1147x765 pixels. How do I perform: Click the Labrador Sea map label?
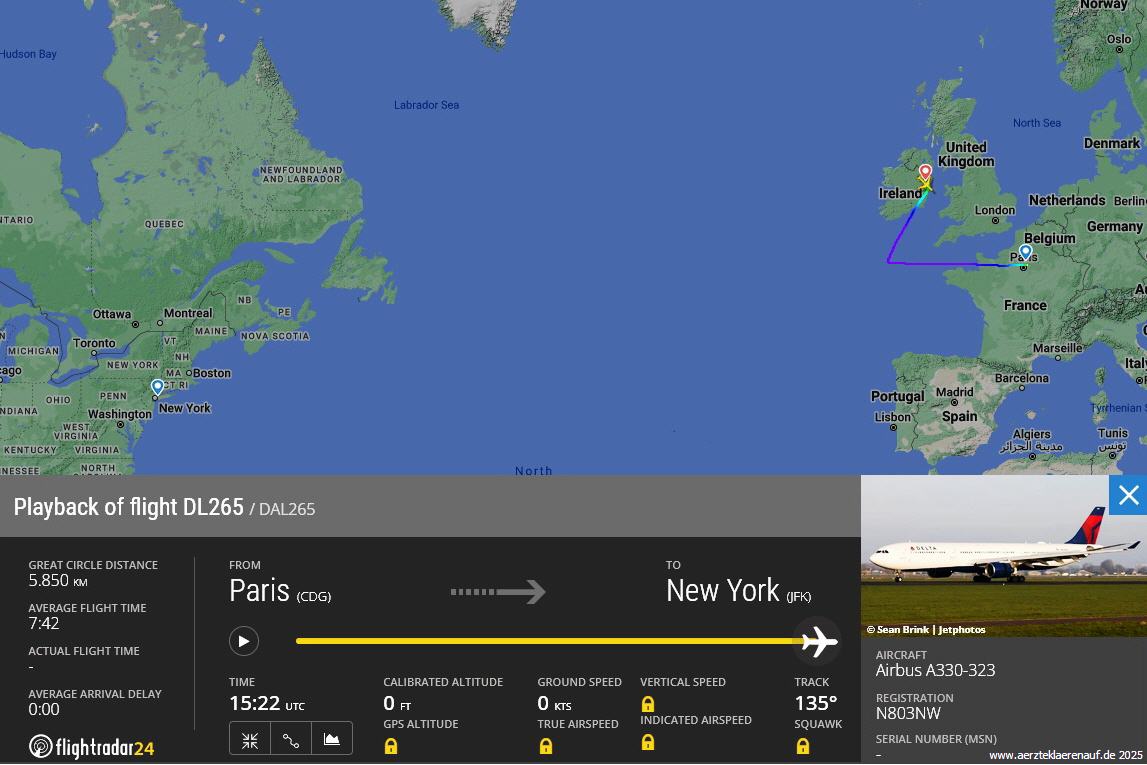click(426, 105)
